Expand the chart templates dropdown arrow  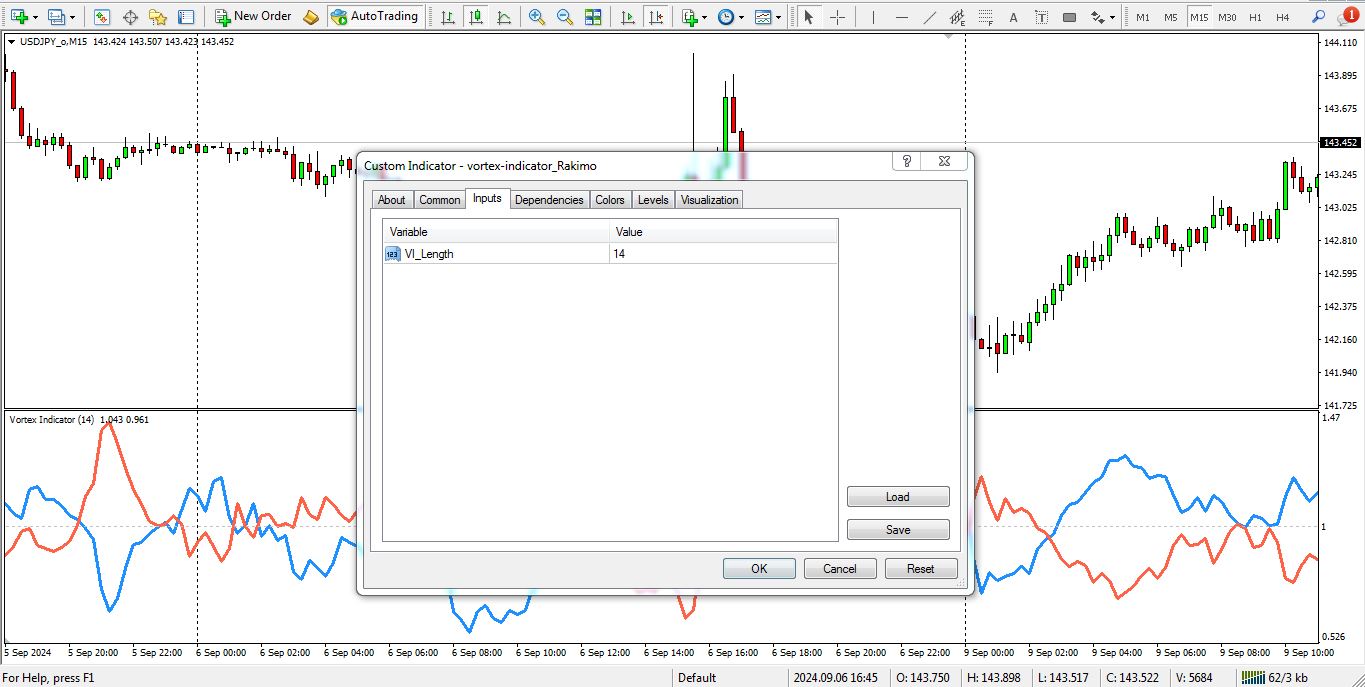pos(779,17)
